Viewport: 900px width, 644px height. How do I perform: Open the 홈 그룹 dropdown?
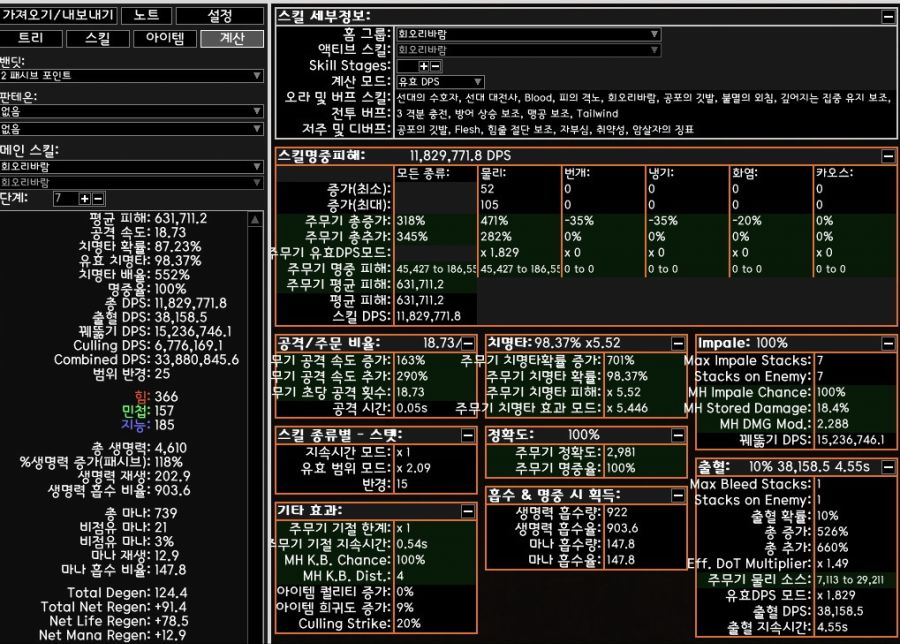point(528,34)
